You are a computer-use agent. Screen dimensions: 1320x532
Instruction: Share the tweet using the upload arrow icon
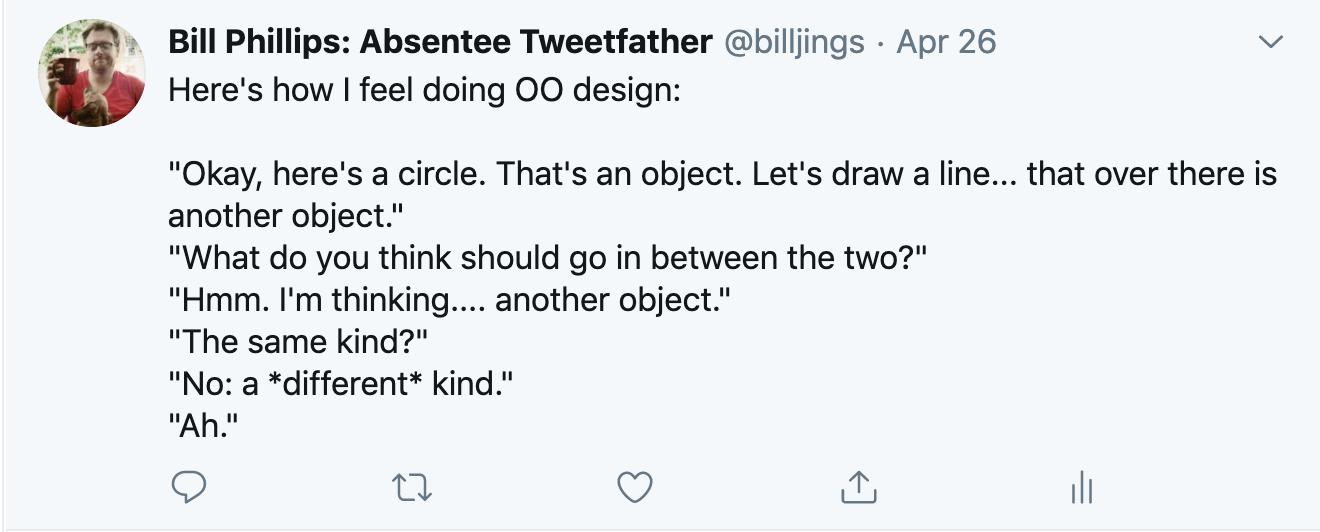(x=856, y=487)
